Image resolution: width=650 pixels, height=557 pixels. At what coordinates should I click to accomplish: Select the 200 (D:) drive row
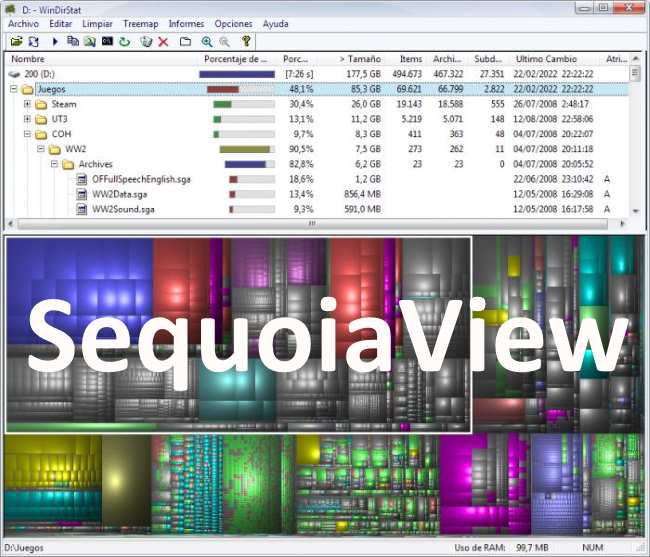(317, 74)
